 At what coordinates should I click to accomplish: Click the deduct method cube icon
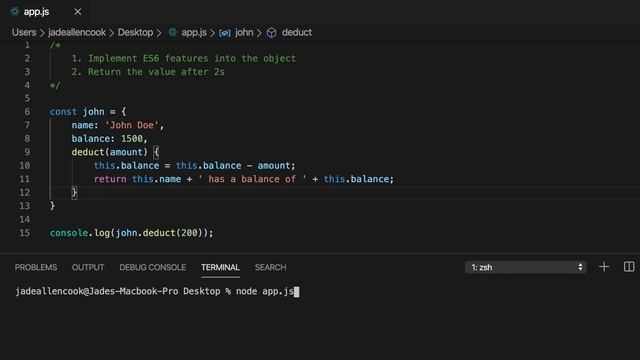tap(271, 33)
